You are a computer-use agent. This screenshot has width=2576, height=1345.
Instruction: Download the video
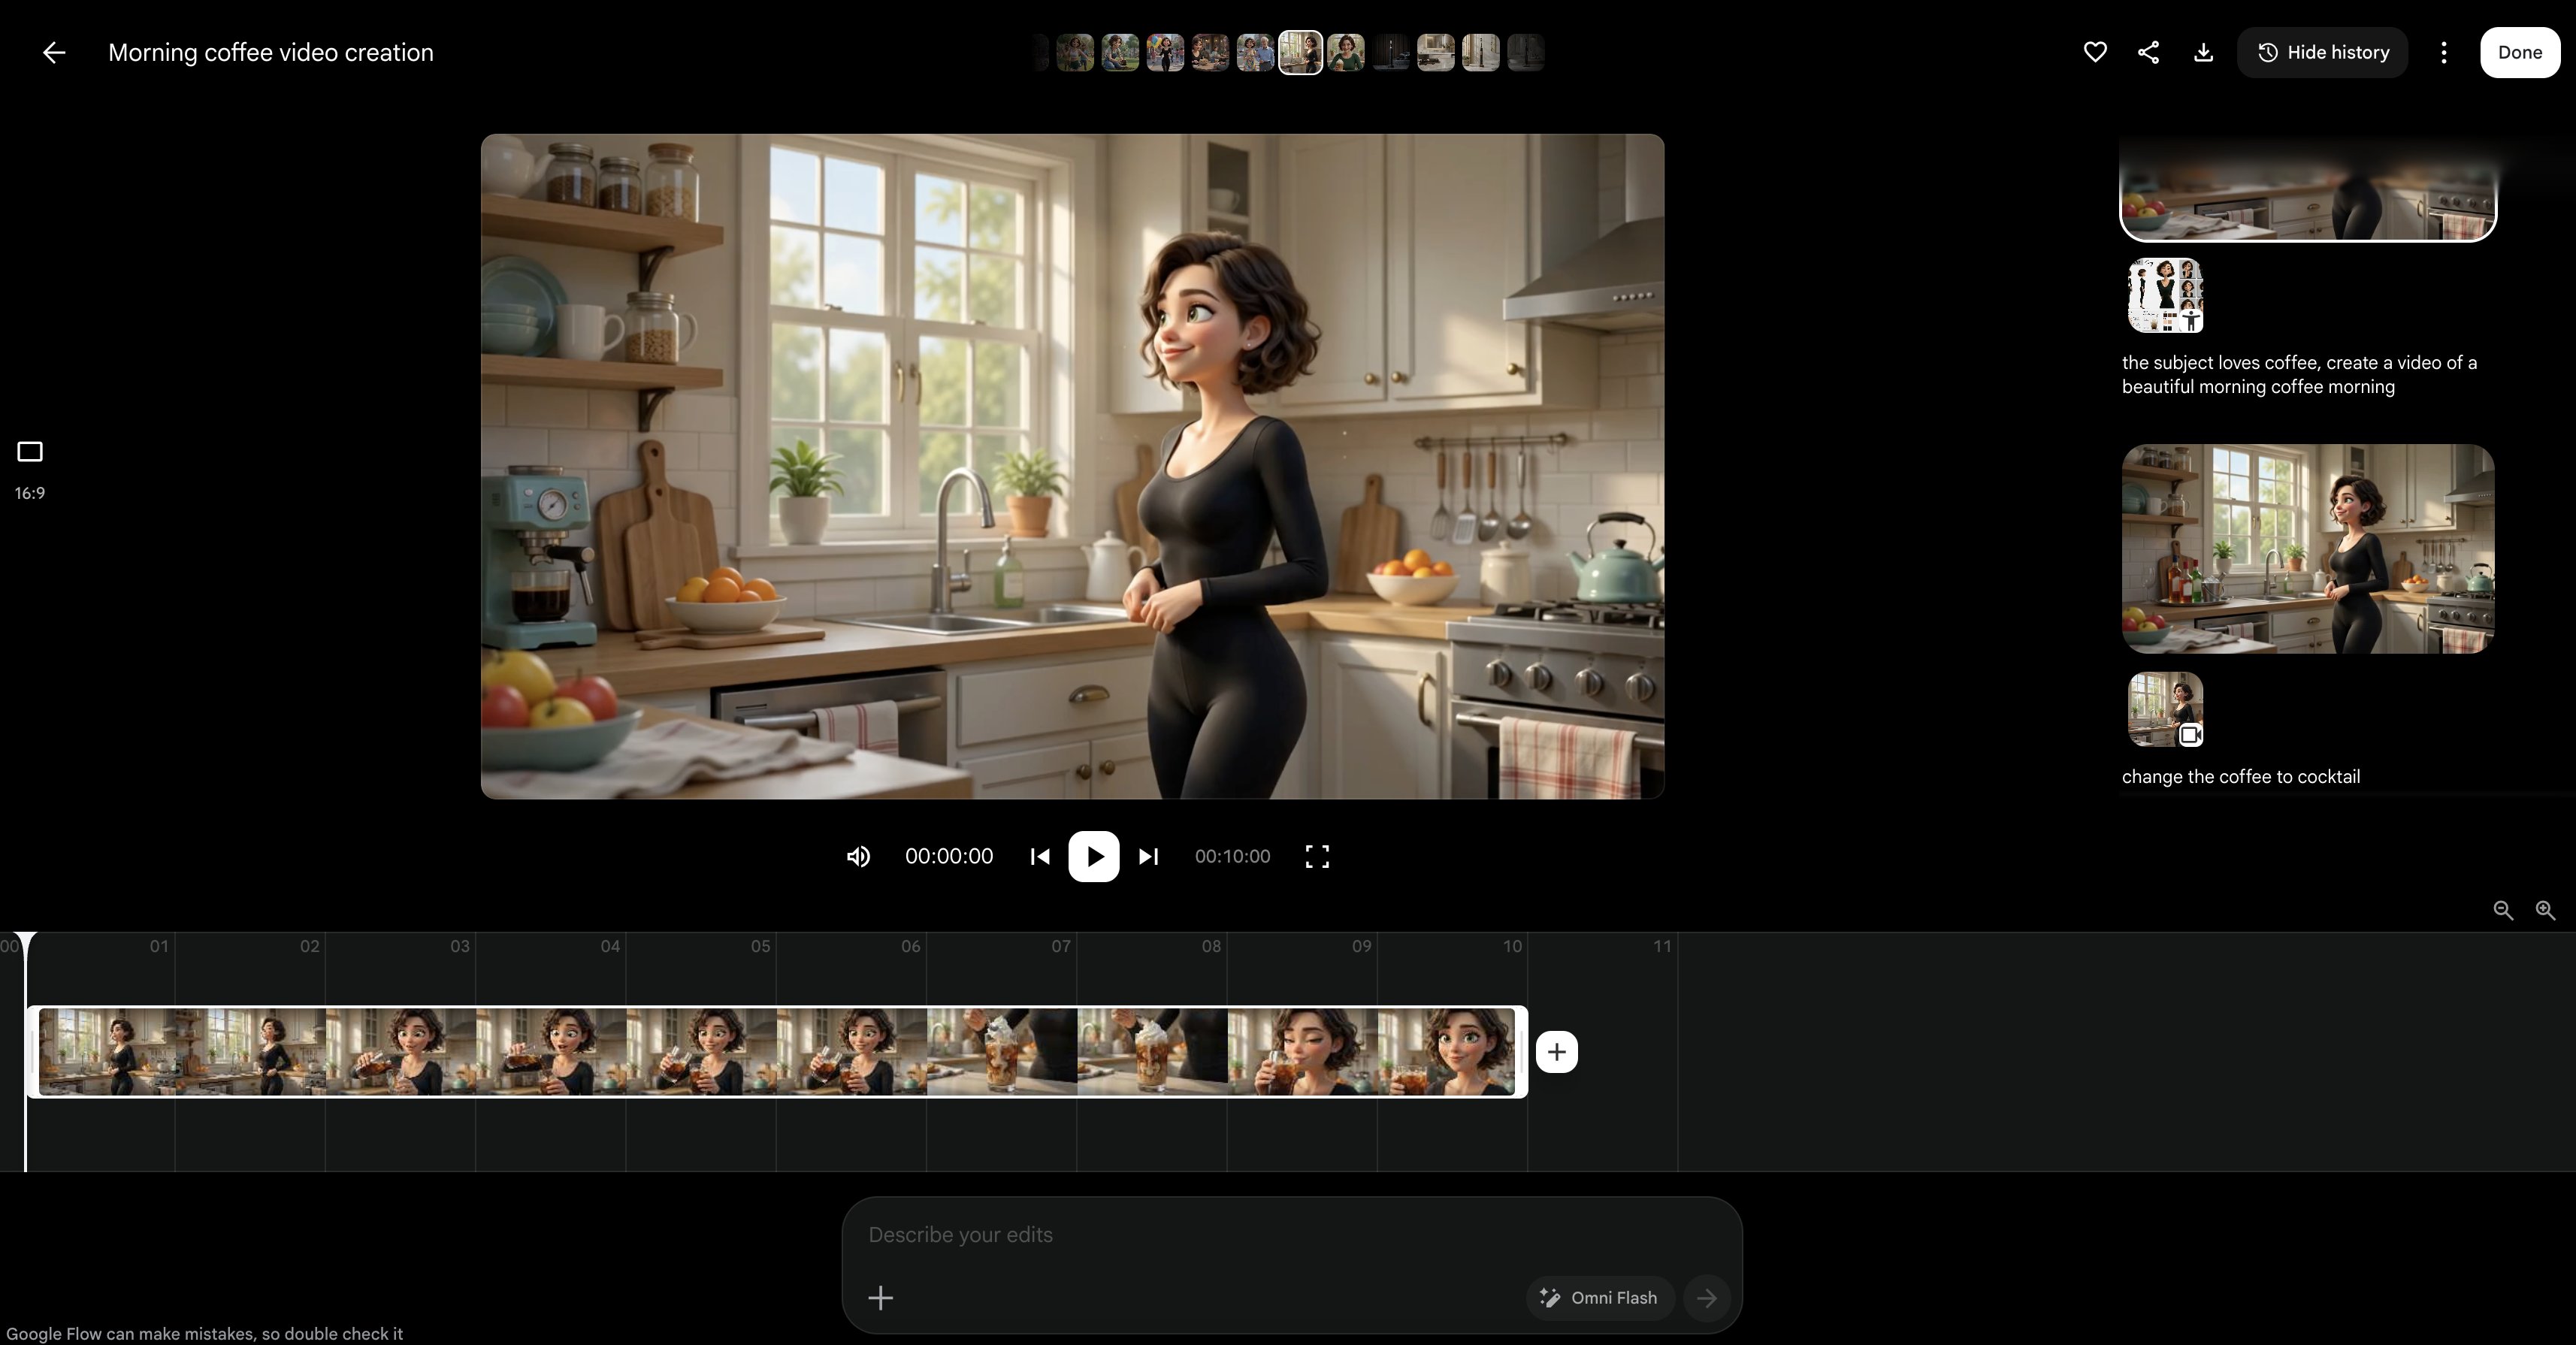click(x=2203, y=52)
